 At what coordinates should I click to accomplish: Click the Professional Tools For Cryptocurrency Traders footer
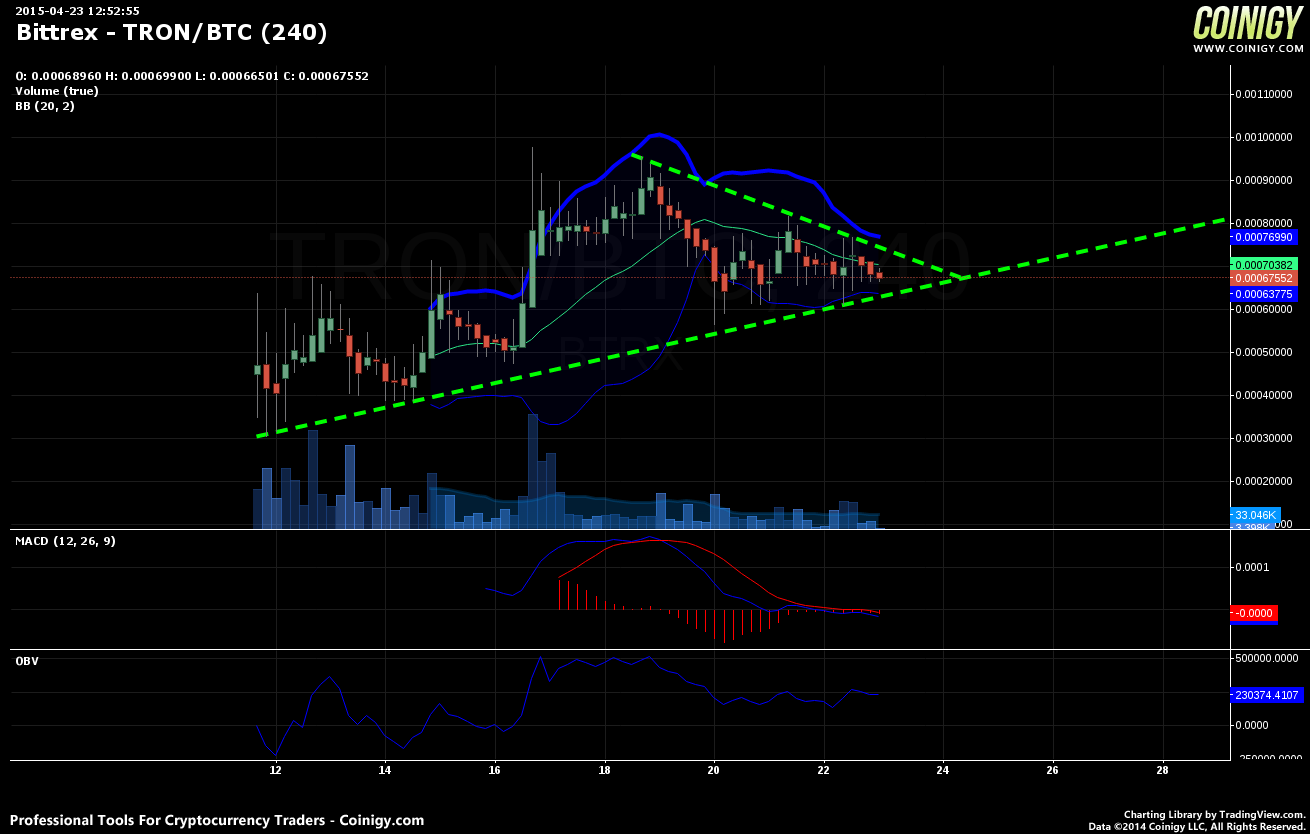point(217,820)
